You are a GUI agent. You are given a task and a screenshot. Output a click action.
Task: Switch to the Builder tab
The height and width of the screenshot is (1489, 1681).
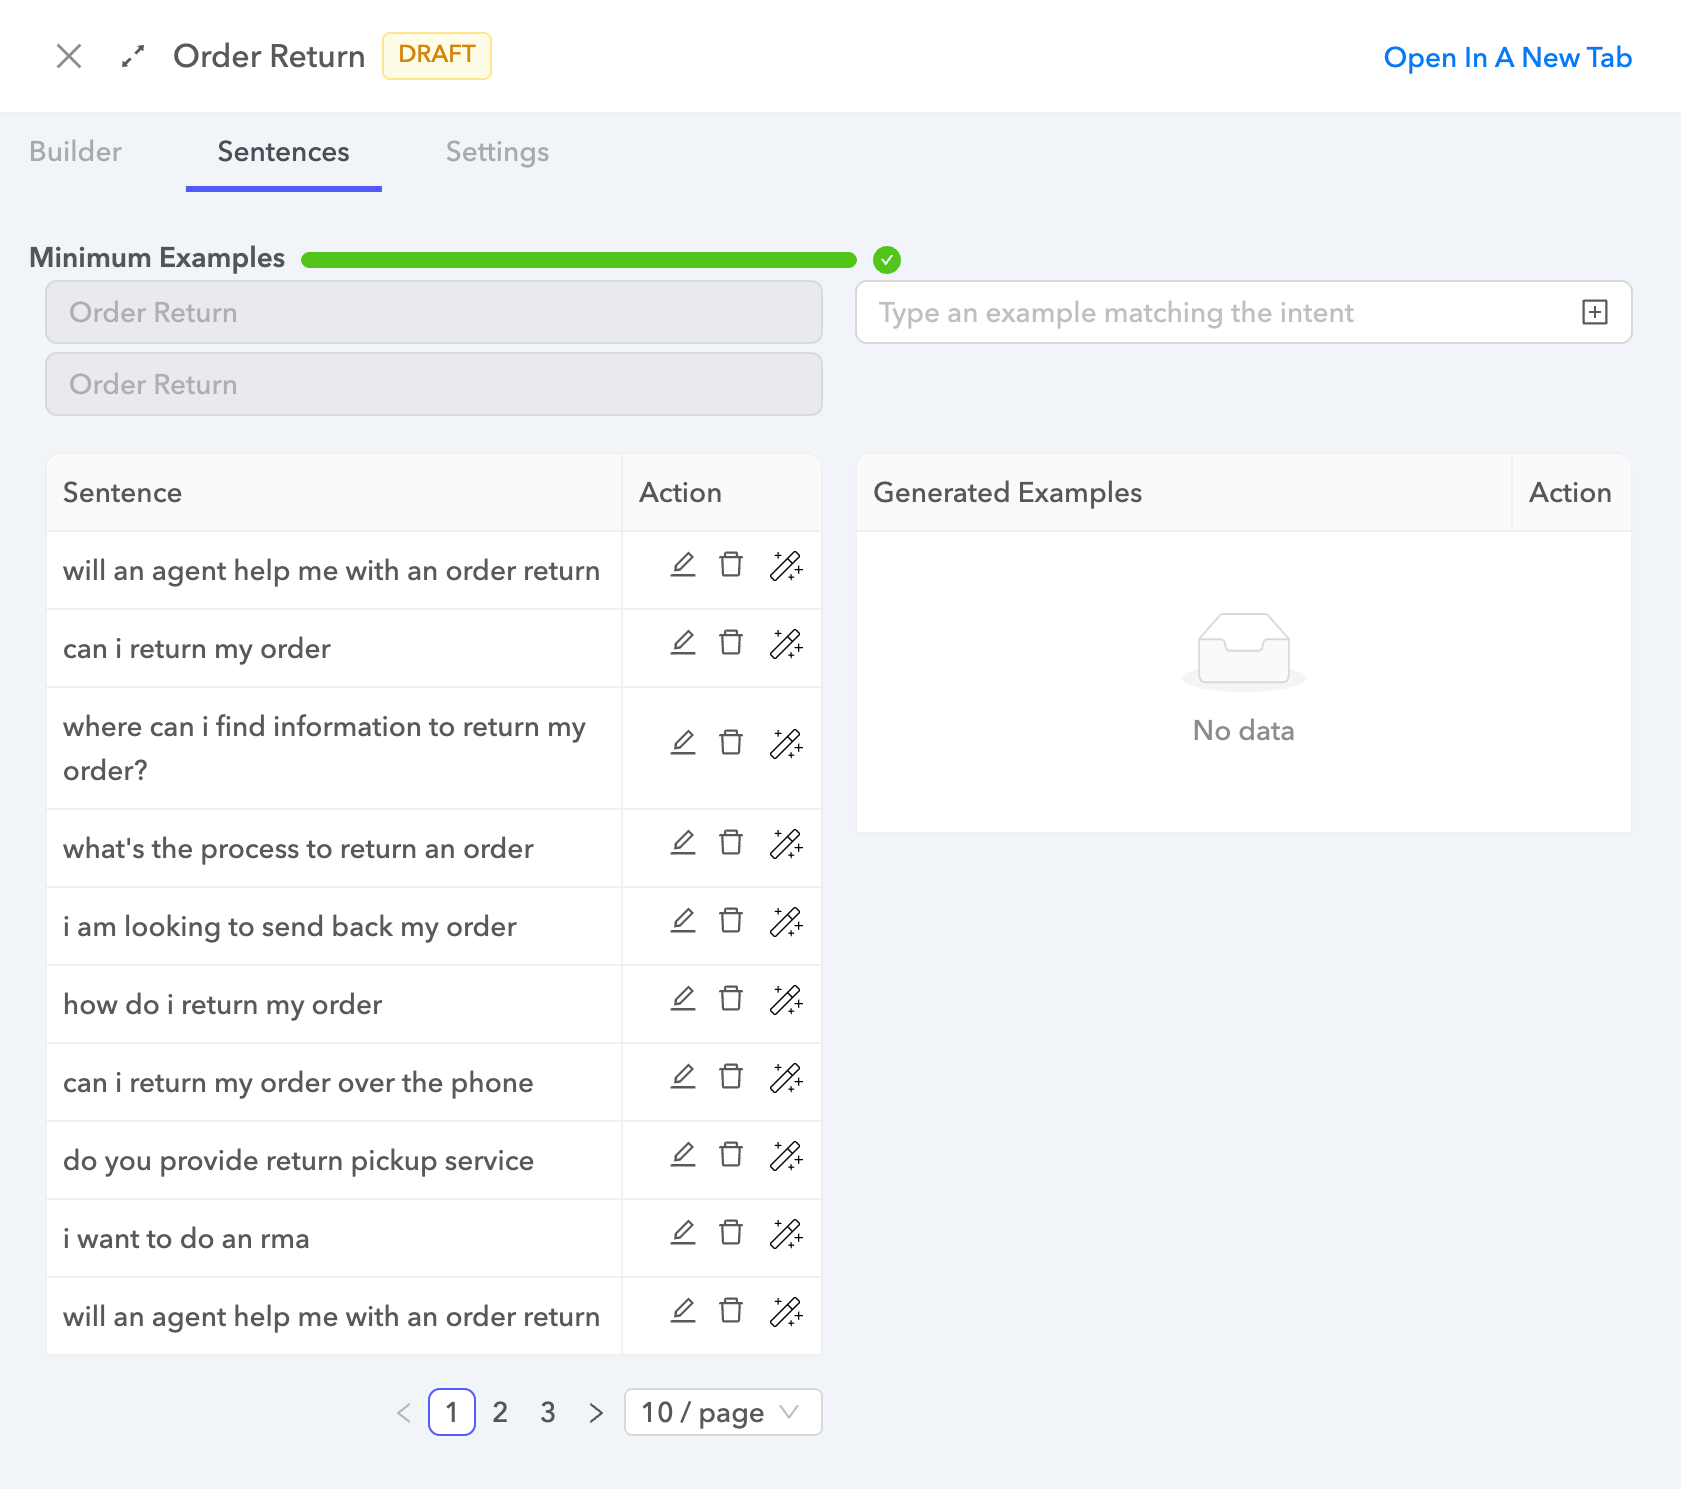point(75,152)
